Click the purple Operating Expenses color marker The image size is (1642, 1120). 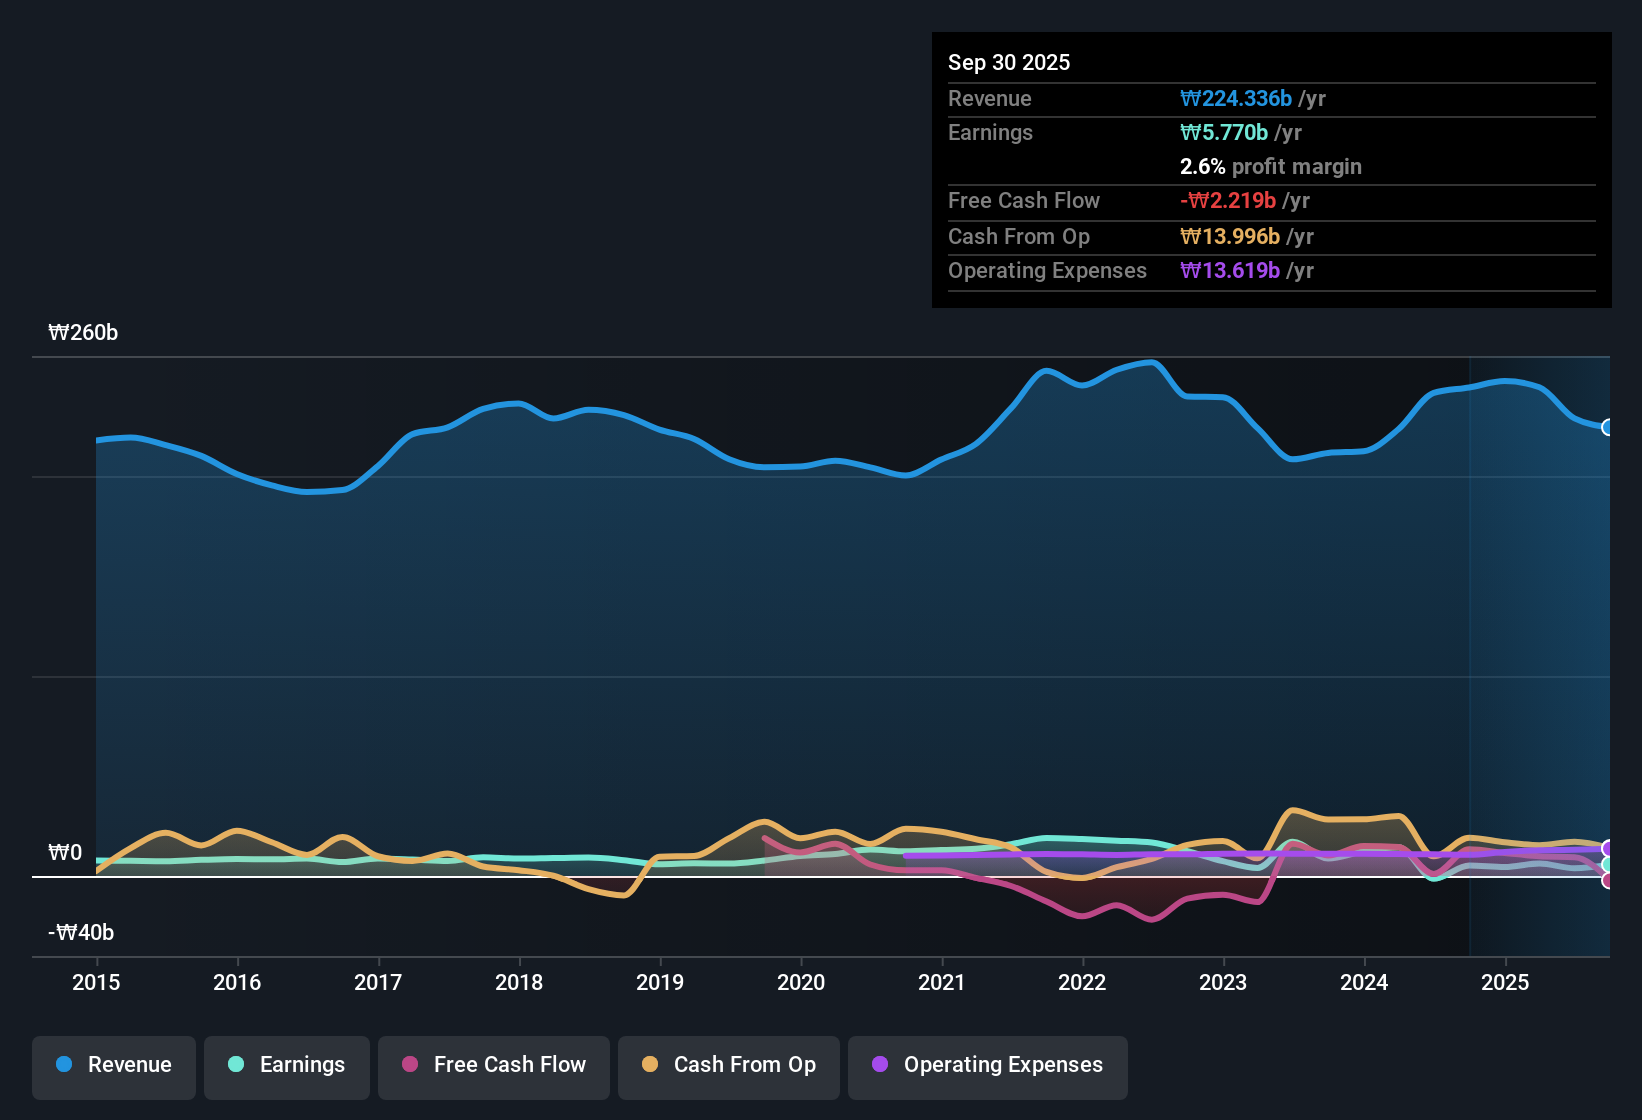click(x=879, y=1065)
